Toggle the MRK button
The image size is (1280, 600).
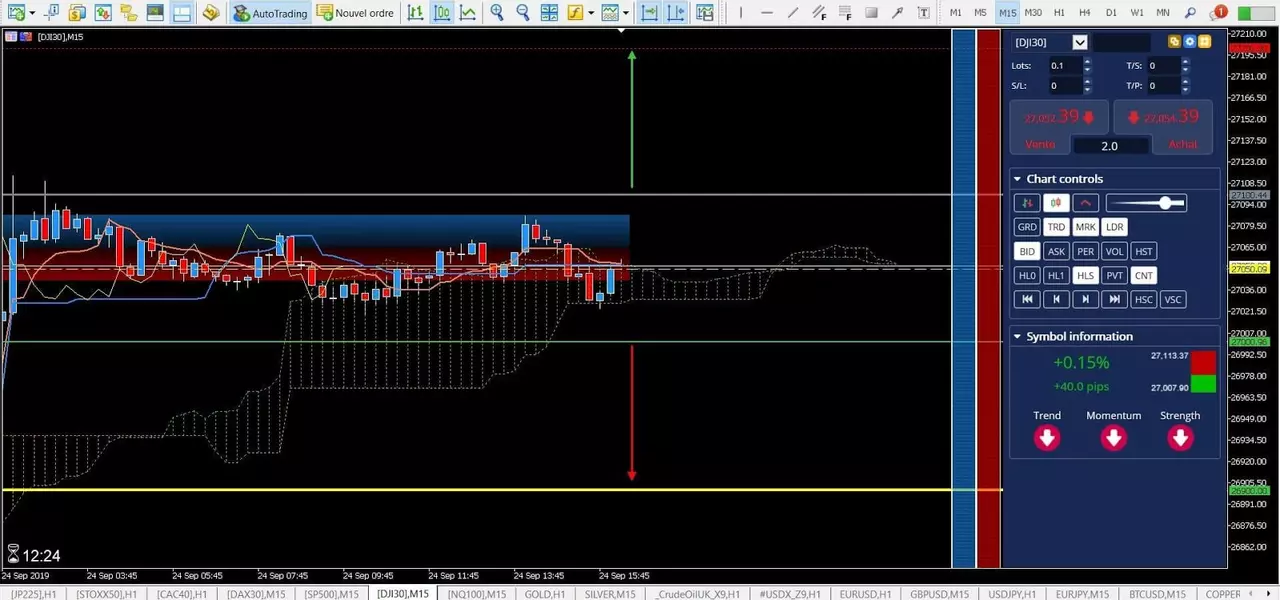click(x=1085, y=227)
